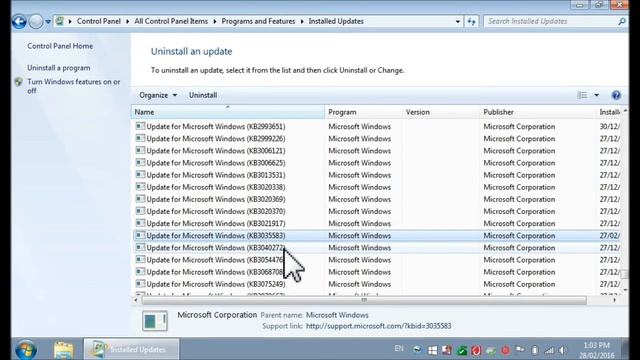Viewport: 640px width, 360px height.
Task: Expand arrow after Control Panel breadcrumb
Action: point(127,21)
